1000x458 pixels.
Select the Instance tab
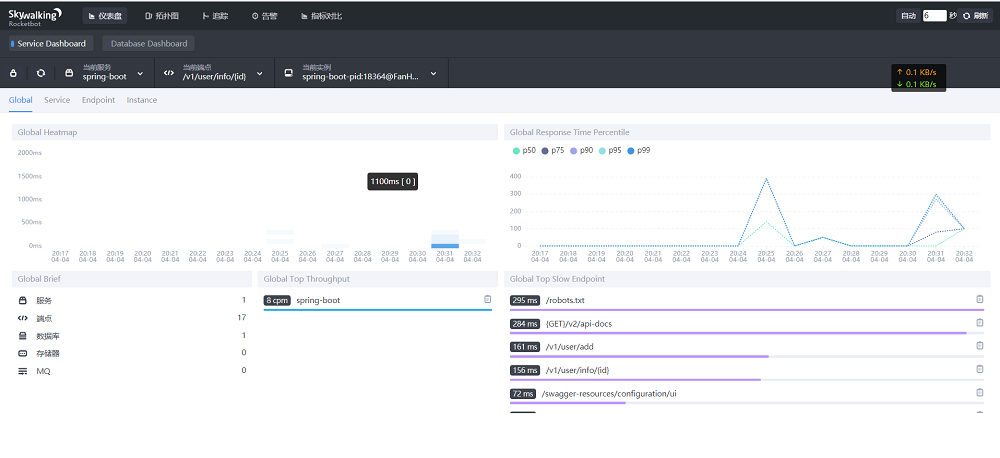pos(142,100)
